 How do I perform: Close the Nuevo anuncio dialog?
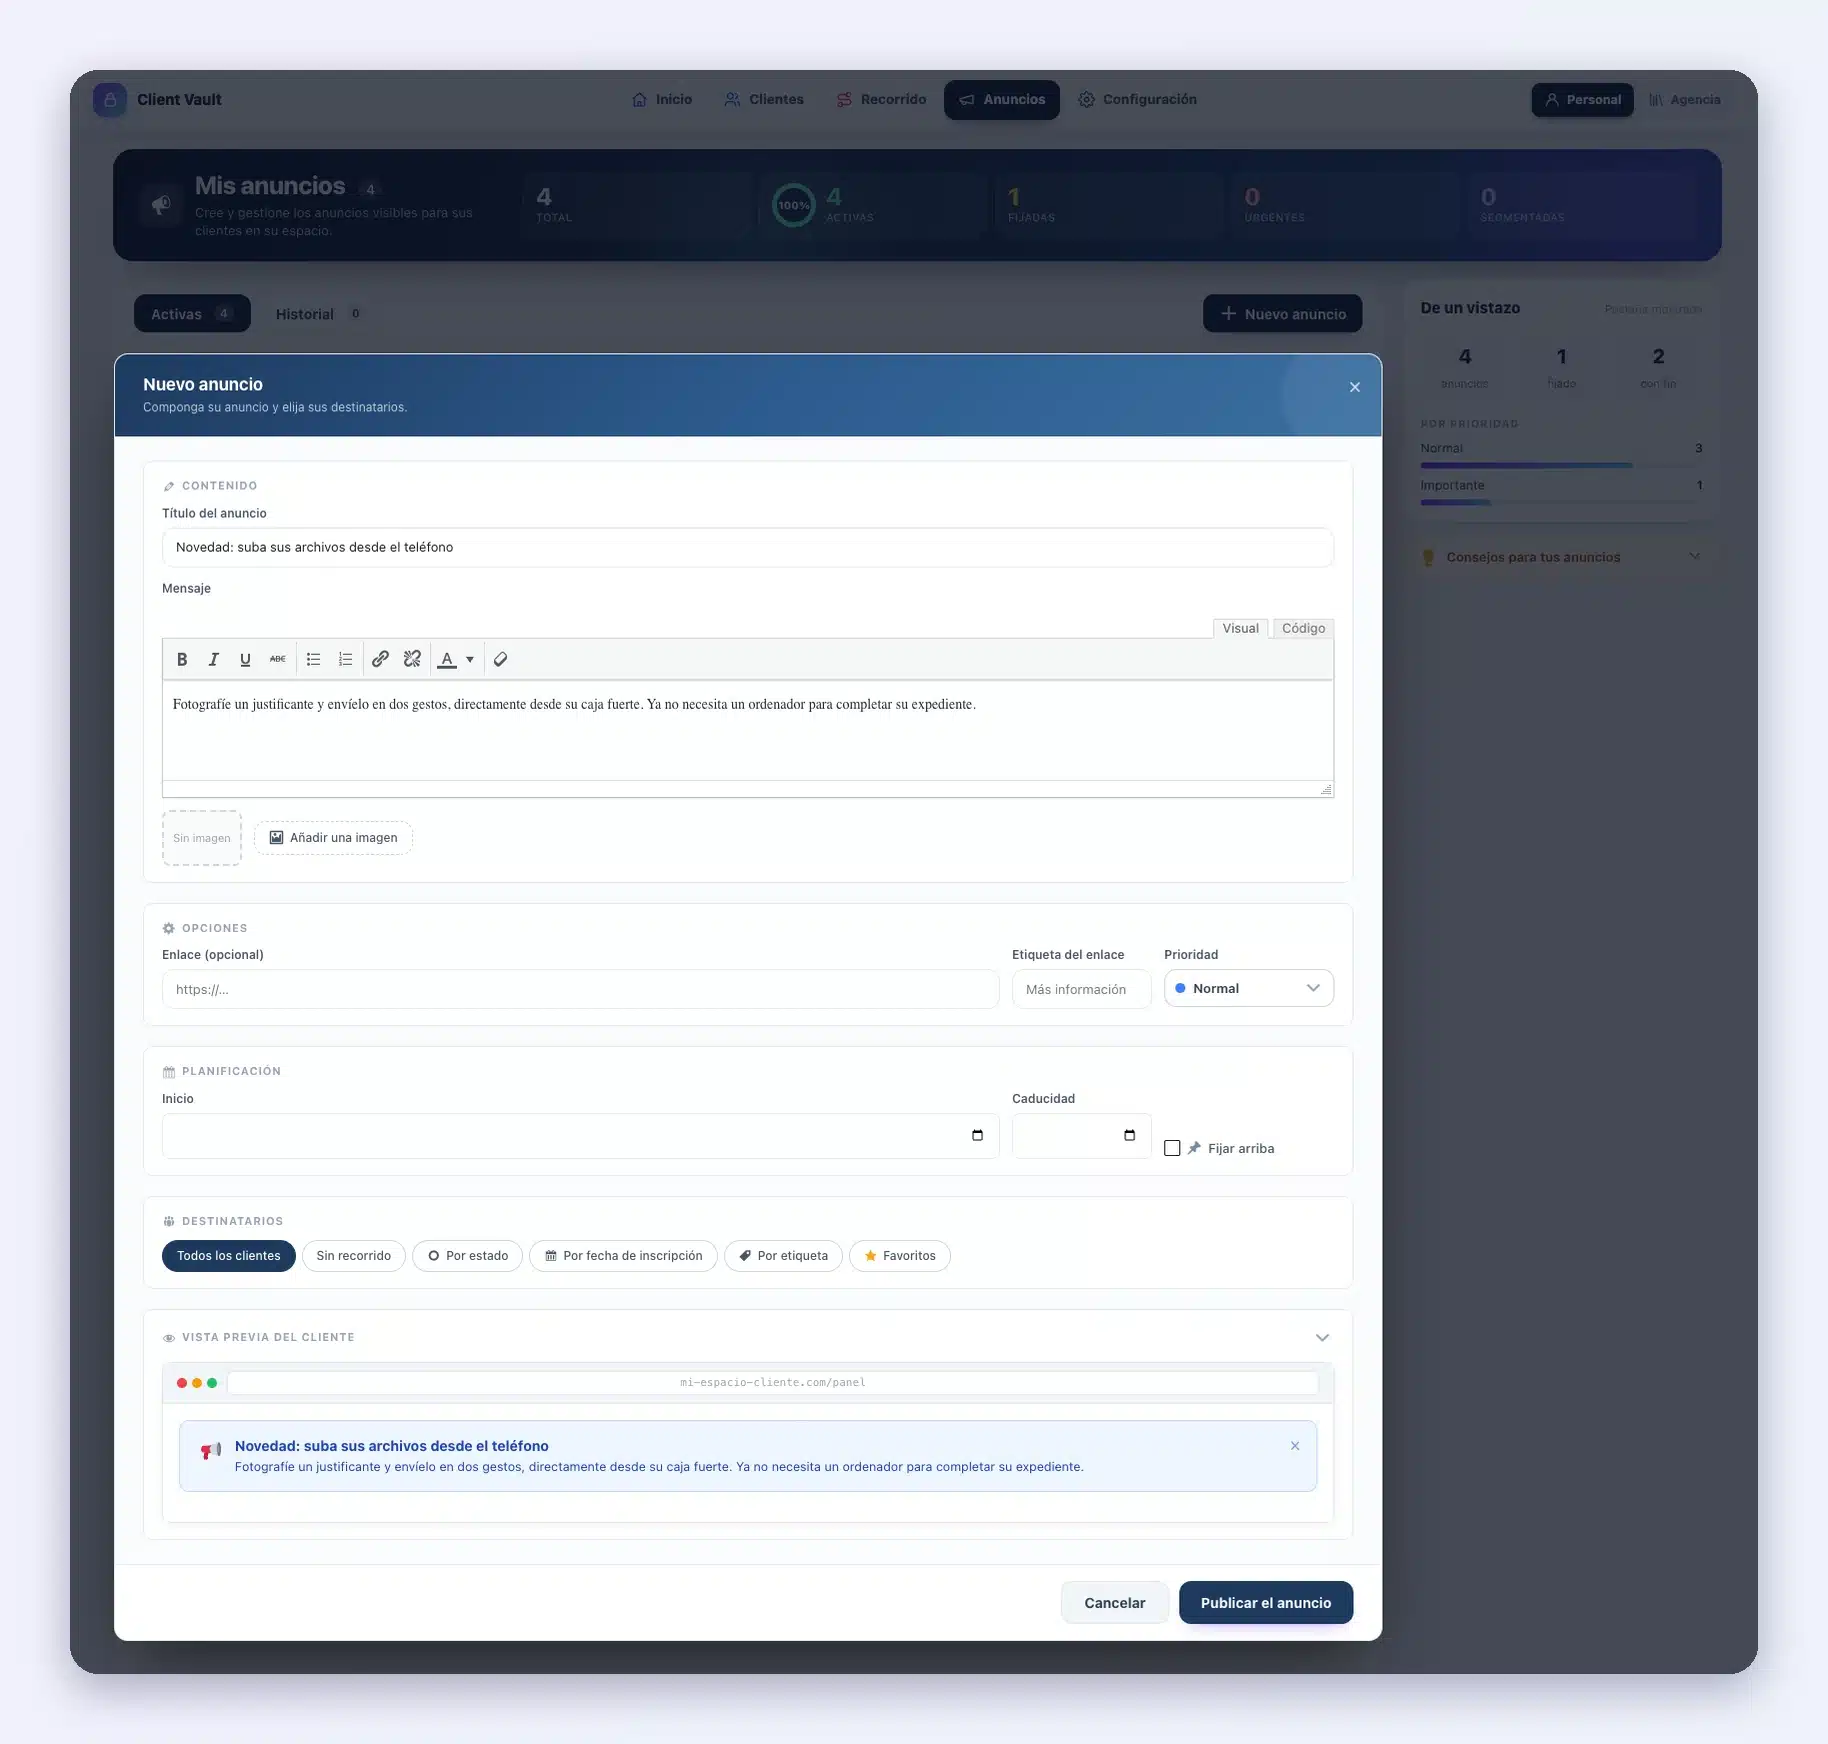coord(1355,387)
